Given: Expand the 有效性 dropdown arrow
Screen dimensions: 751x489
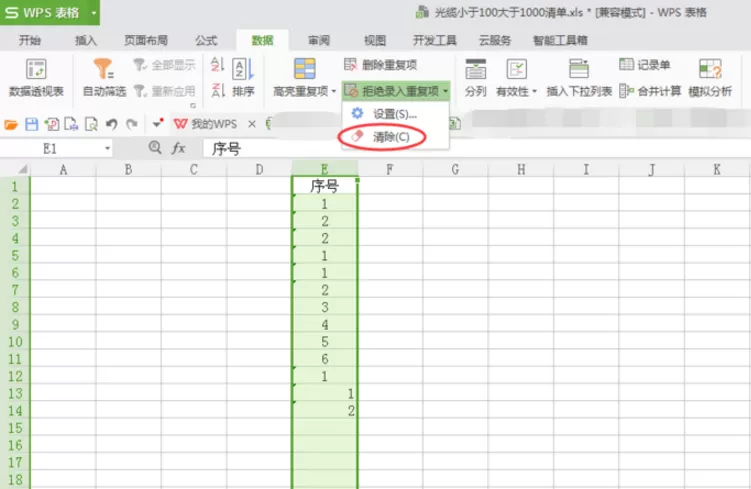Looking at the screenshot, I should 535,91.
